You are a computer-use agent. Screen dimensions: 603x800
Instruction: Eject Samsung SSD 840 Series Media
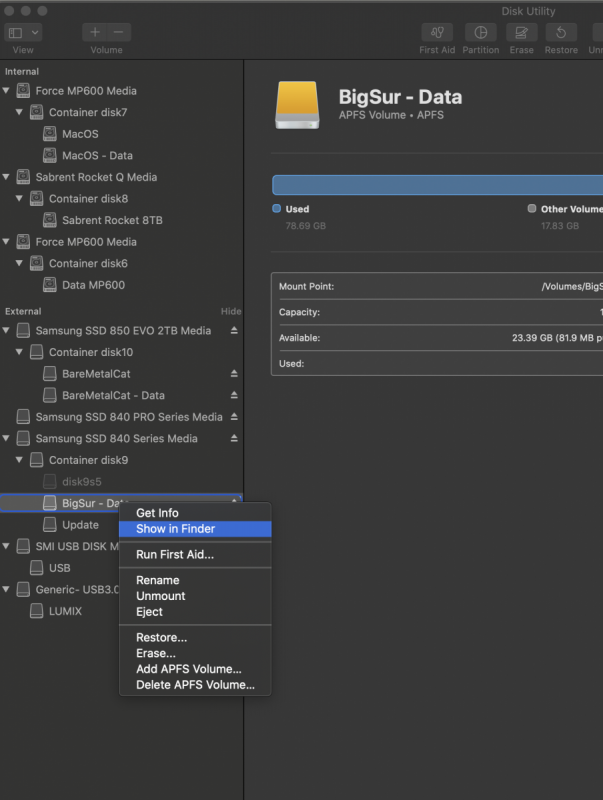click(234, 438)
